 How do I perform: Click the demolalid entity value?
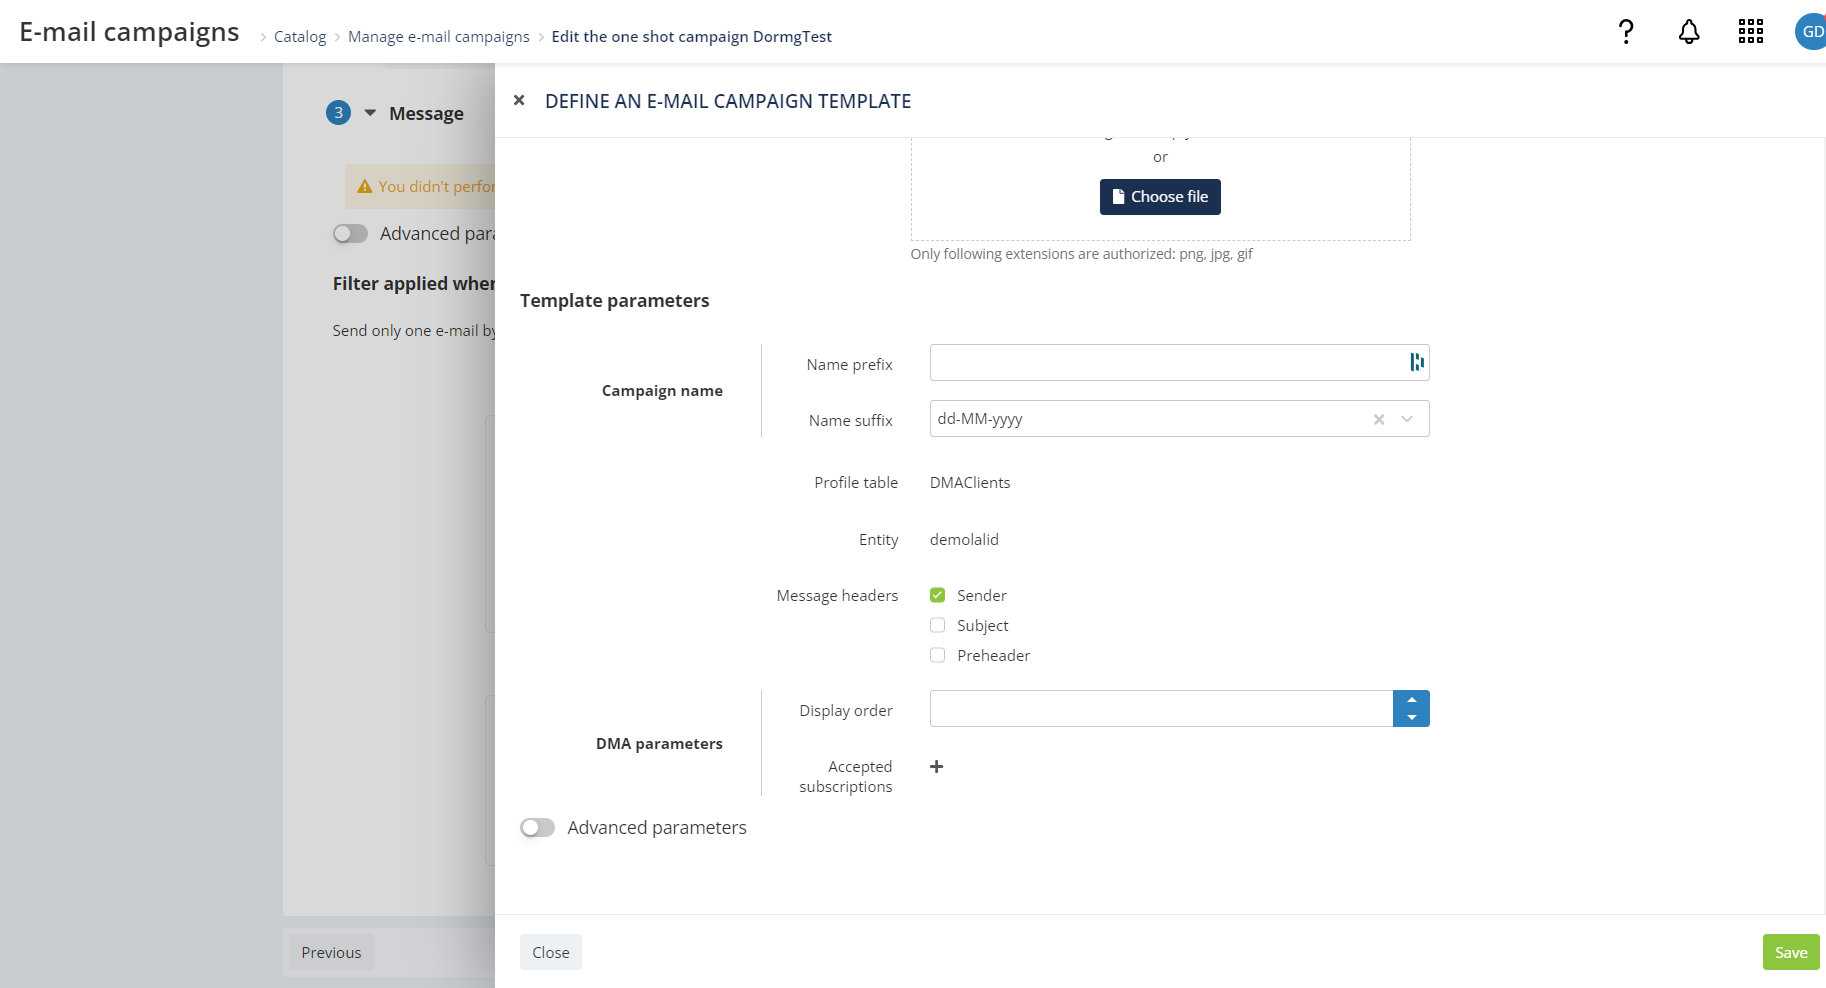click(x=964, y=539)
